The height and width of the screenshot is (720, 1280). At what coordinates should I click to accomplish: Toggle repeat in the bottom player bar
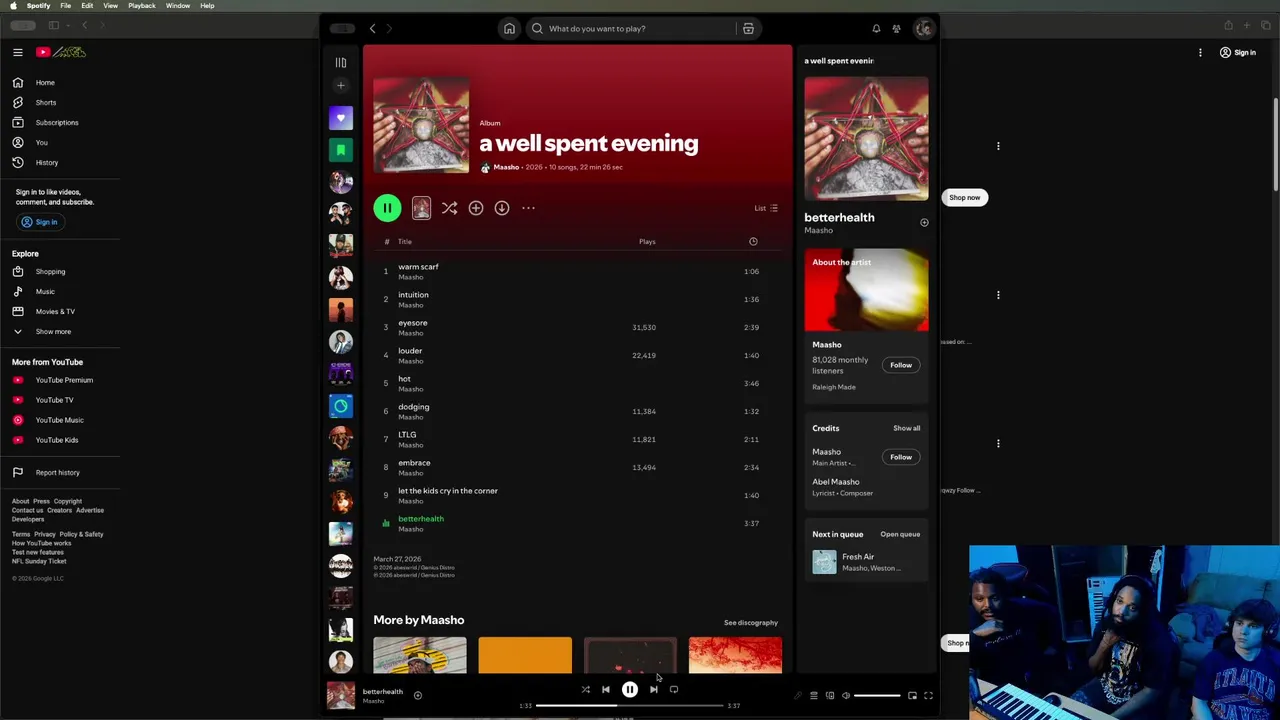click(x=674, y=689)
